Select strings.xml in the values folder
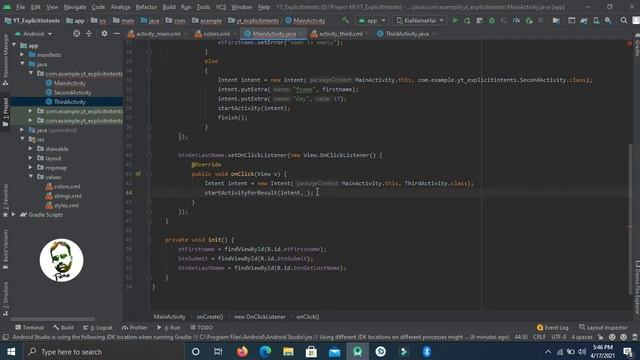 pos(67,196)
